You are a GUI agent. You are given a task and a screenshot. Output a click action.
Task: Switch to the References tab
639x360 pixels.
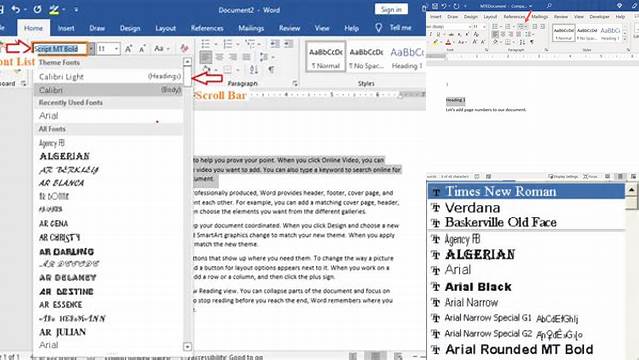pos(207,28)
